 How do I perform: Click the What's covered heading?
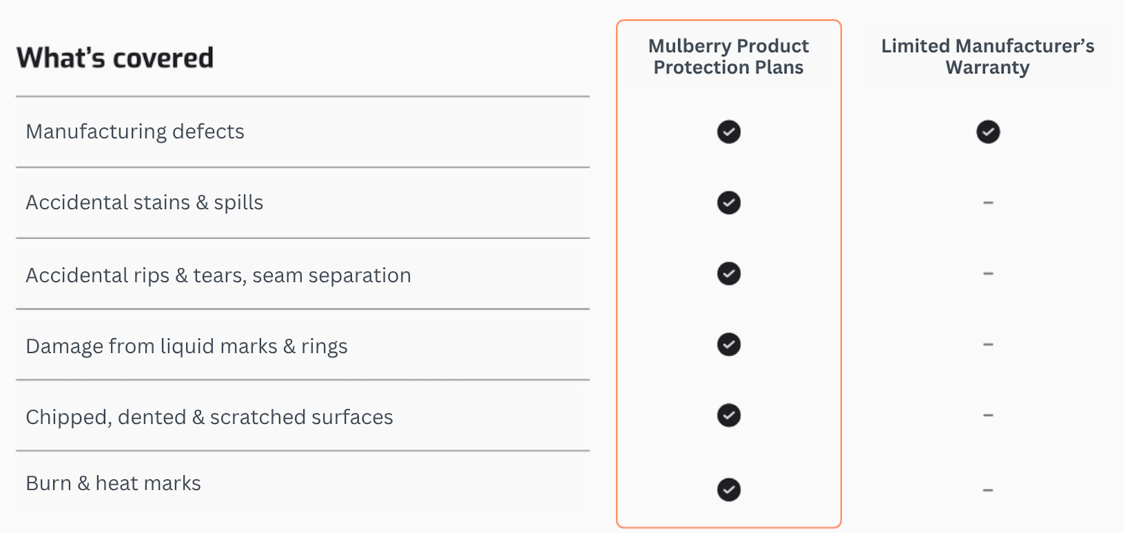coord(115,58)
